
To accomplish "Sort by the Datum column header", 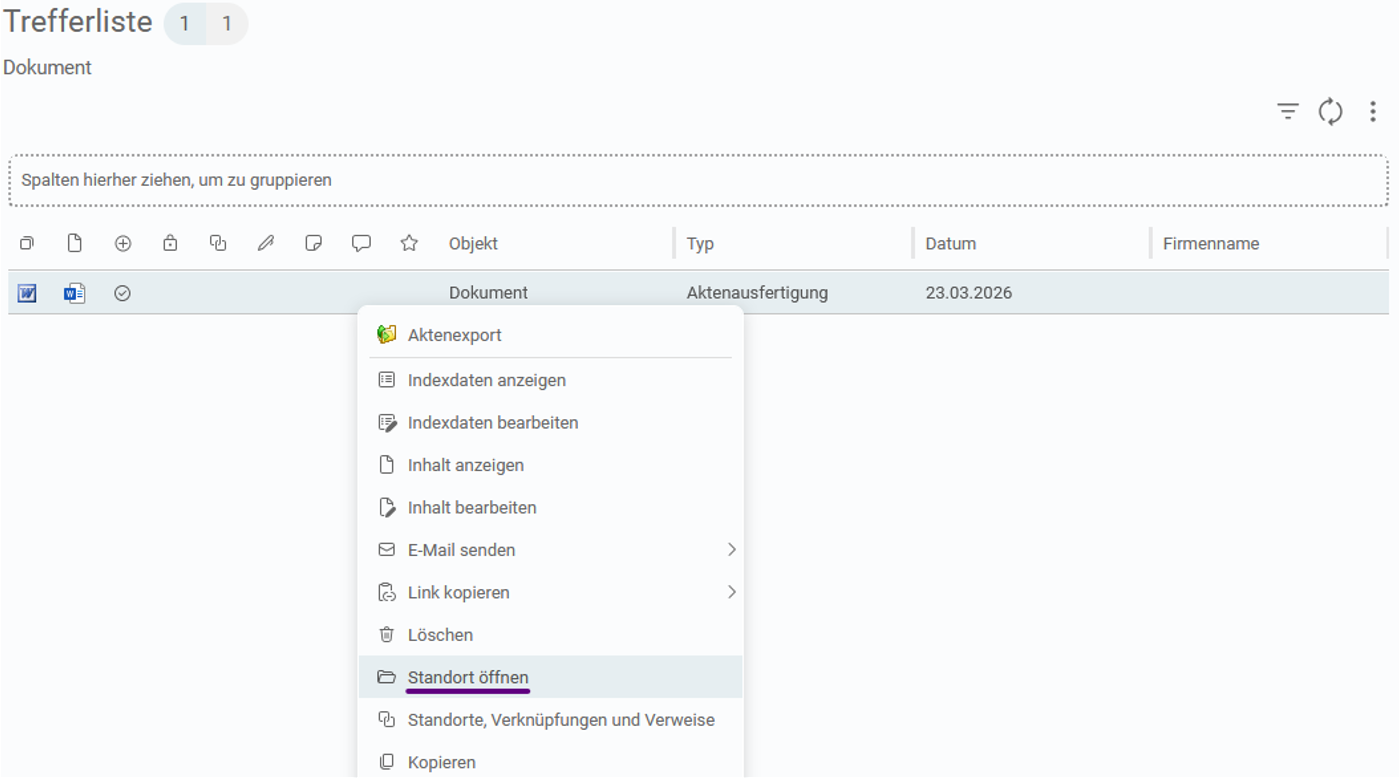I will (x=950, y=243).
